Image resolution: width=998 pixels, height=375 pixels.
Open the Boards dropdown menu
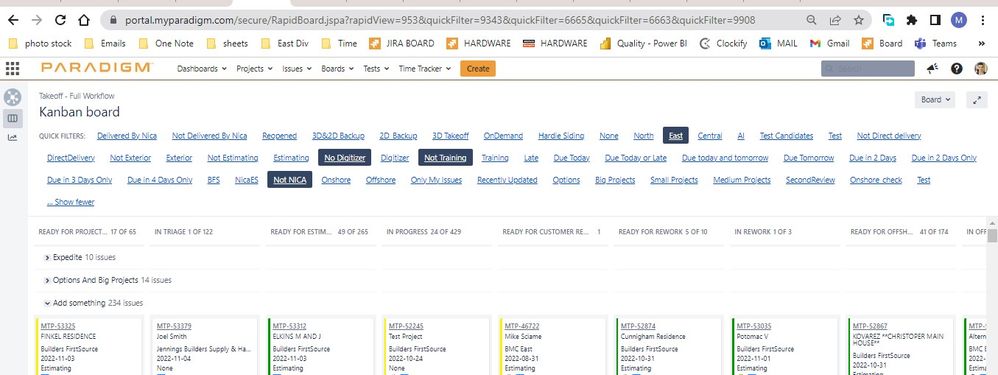pyautogui.click(x=337, y=69)
